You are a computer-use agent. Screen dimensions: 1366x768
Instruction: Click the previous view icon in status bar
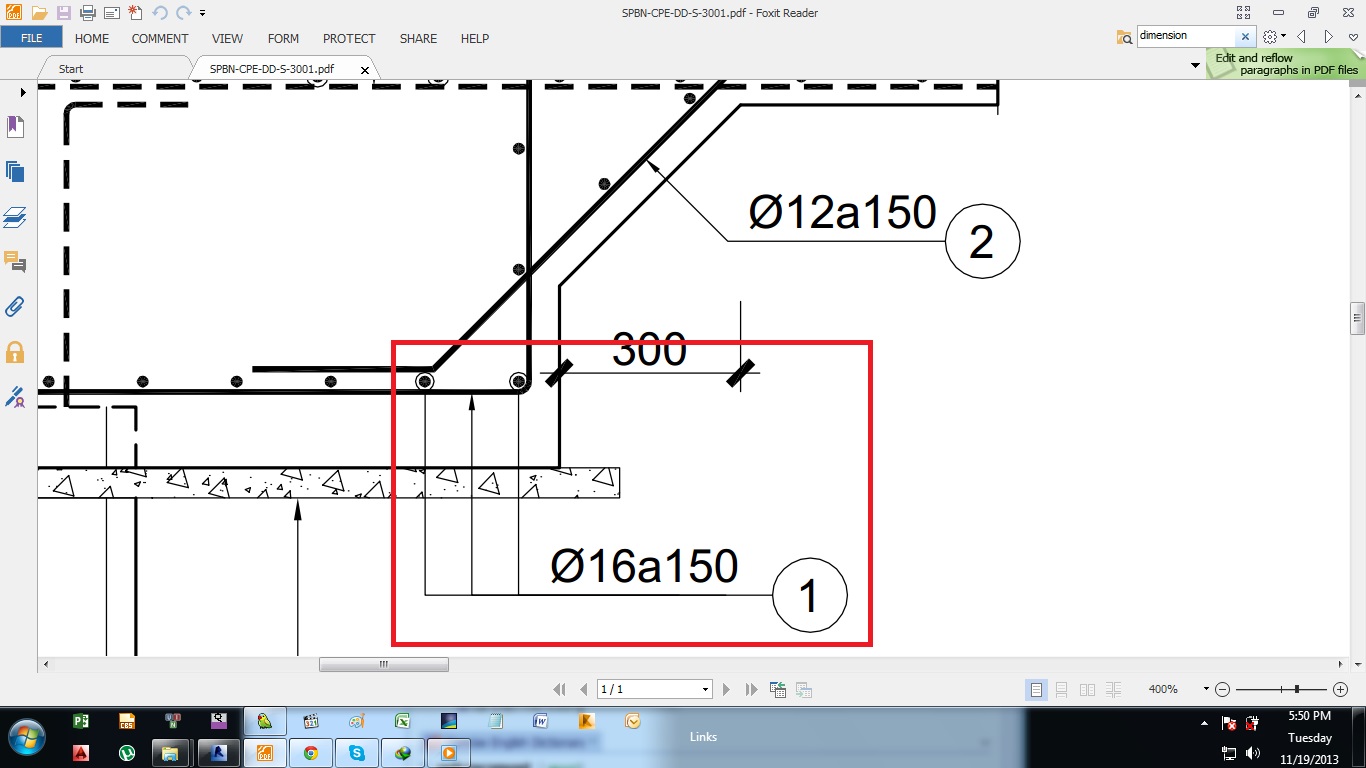pyautogui.click(x=778, y=689)
